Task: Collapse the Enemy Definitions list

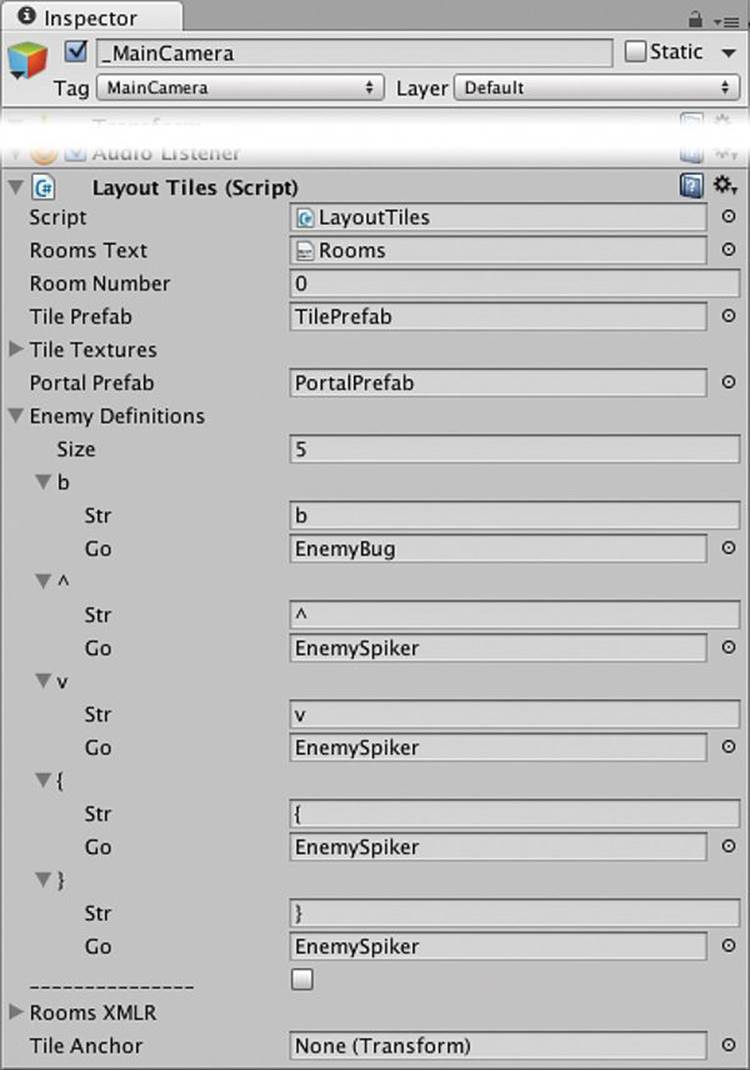Action: point(16,415)
